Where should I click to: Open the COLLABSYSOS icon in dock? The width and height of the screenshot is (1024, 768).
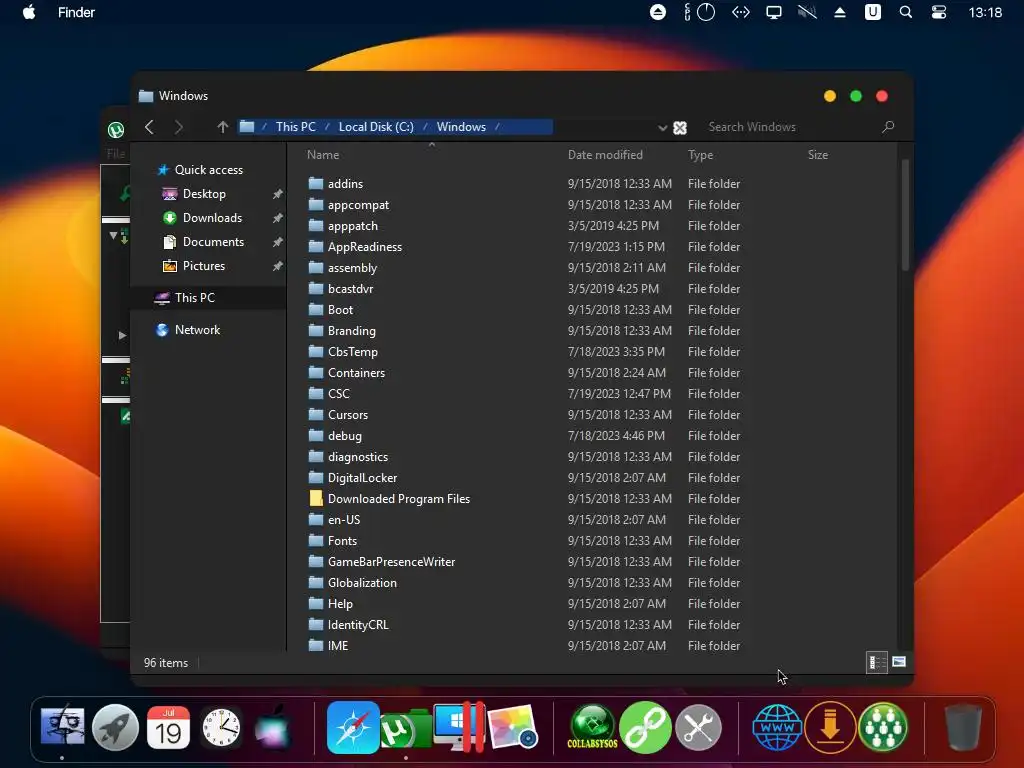pyautogui.click(x=592, y=728)
